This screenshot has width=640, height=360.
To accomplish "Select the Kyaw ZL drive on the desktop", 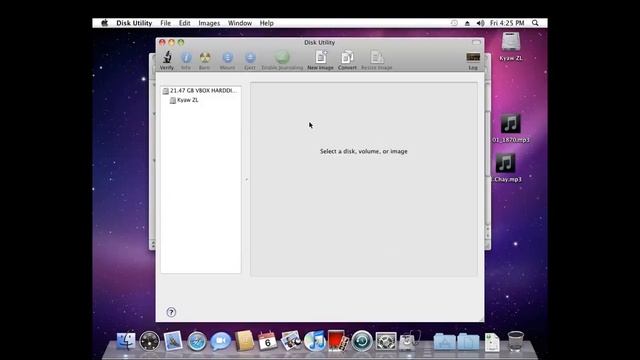I will pos(511,47).
